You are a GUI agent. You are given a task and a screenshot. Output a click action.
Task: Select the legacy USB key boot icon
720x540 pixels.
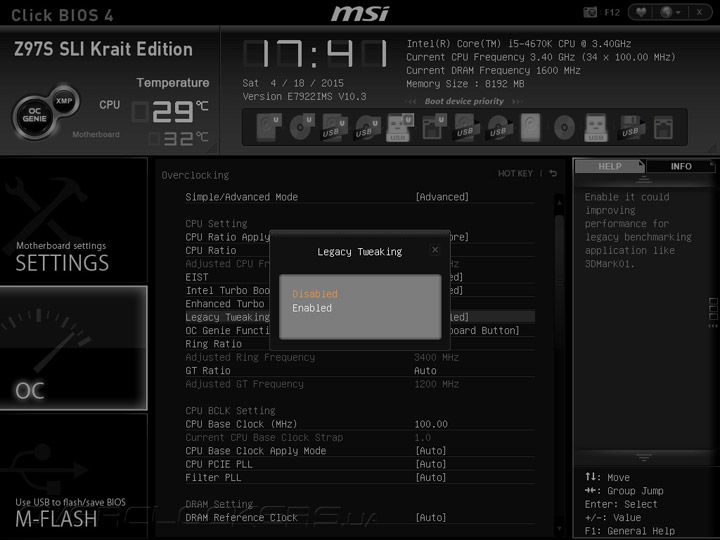pyautogui.click(x=596, y=127)
